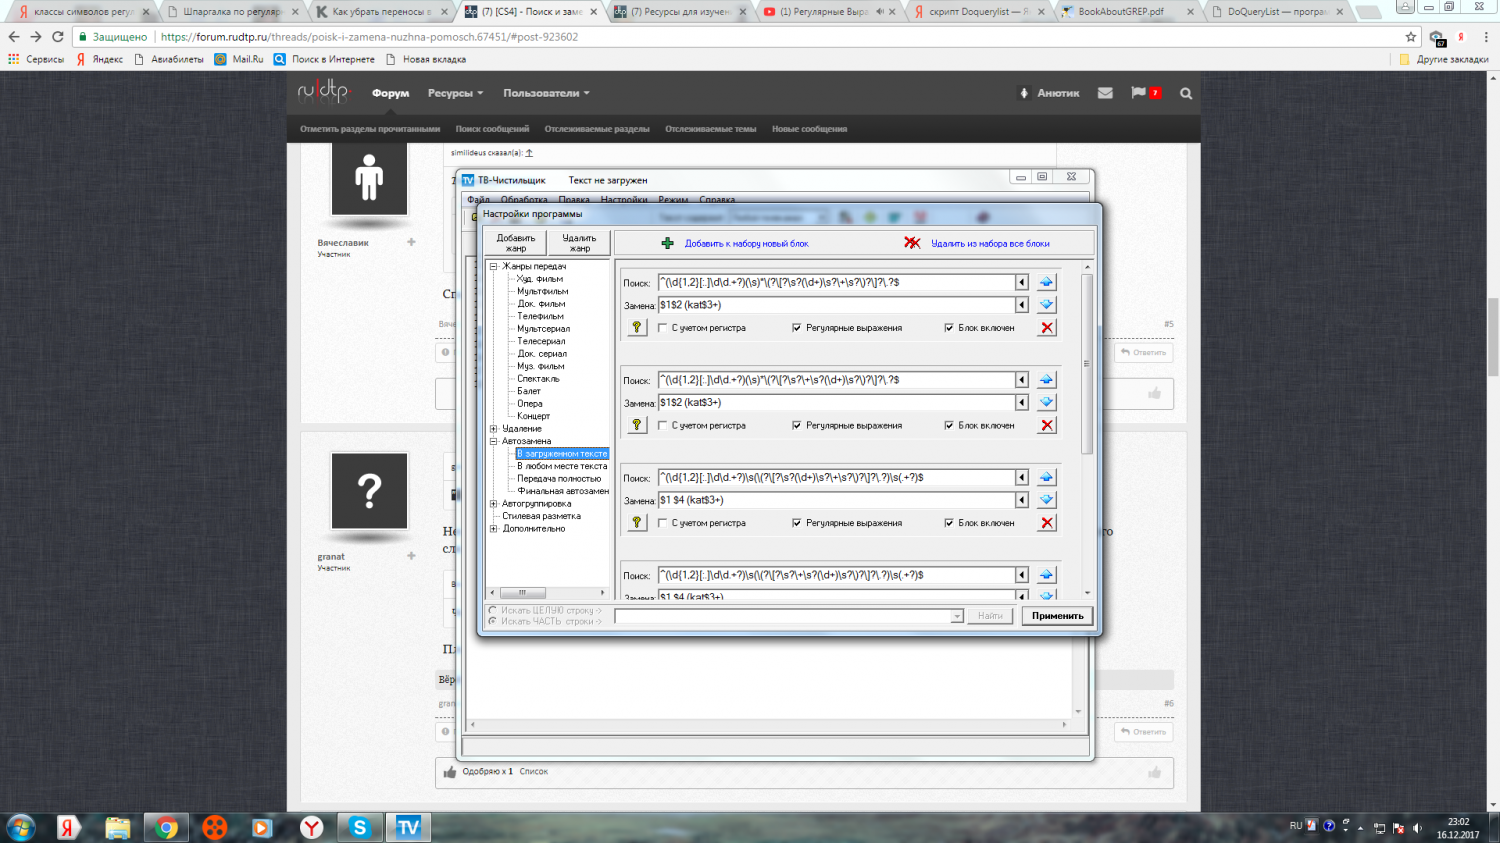Expand the Удаление tree node
The height and width of the screenshot is (843, 1500).
[x=494, y=429]
